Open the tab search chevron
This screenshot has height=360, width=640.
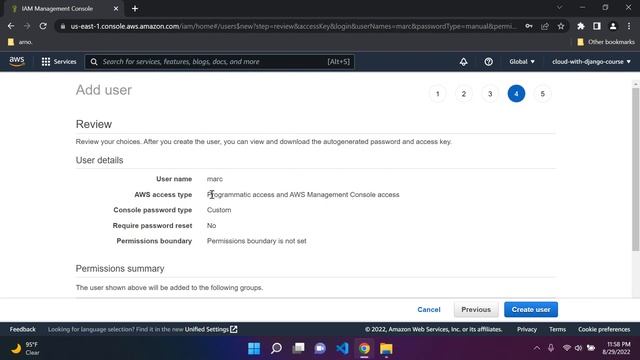tap(559, 7)
